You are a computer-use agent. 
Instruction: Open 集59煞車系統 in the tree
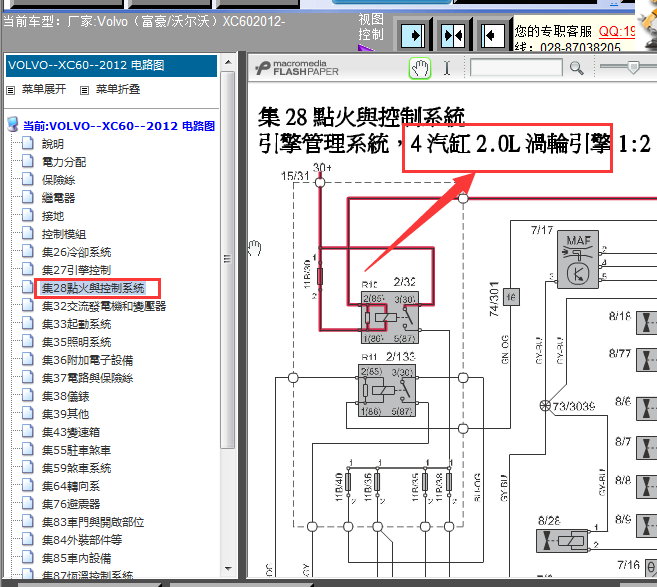click(76, 468)
